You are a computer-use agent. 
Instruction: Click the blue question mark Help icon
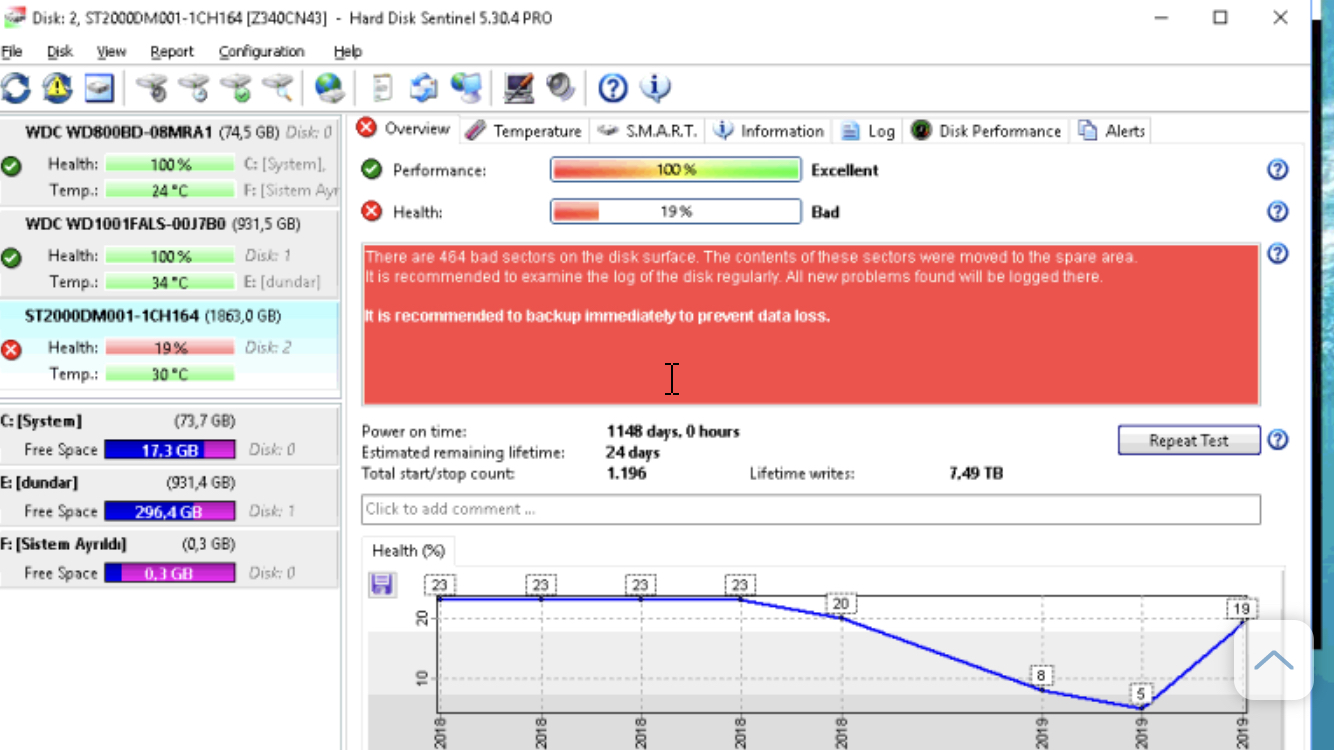click(x=612, y=89)
